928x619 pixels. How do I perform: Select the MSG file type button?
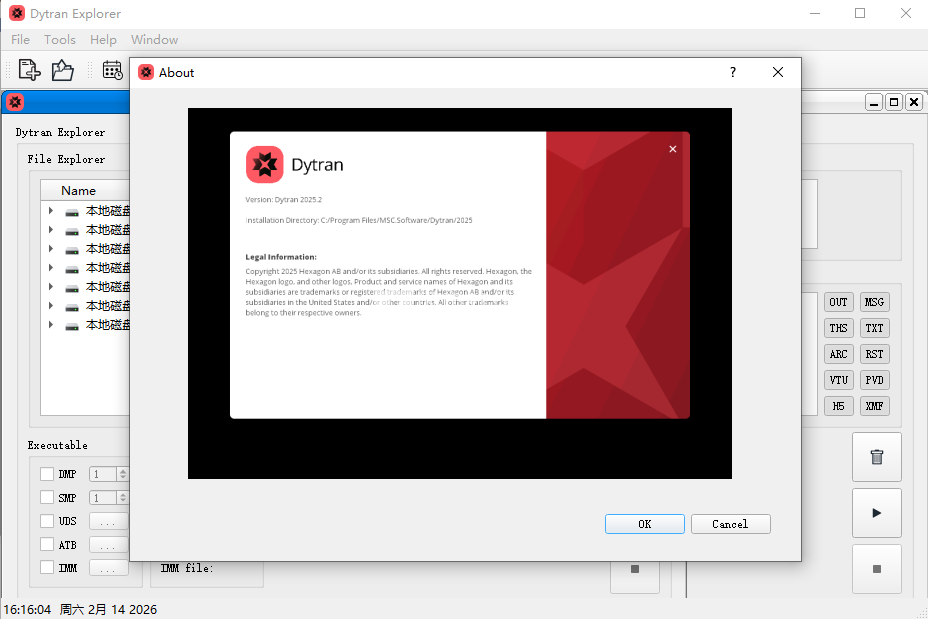click(874, 302)
